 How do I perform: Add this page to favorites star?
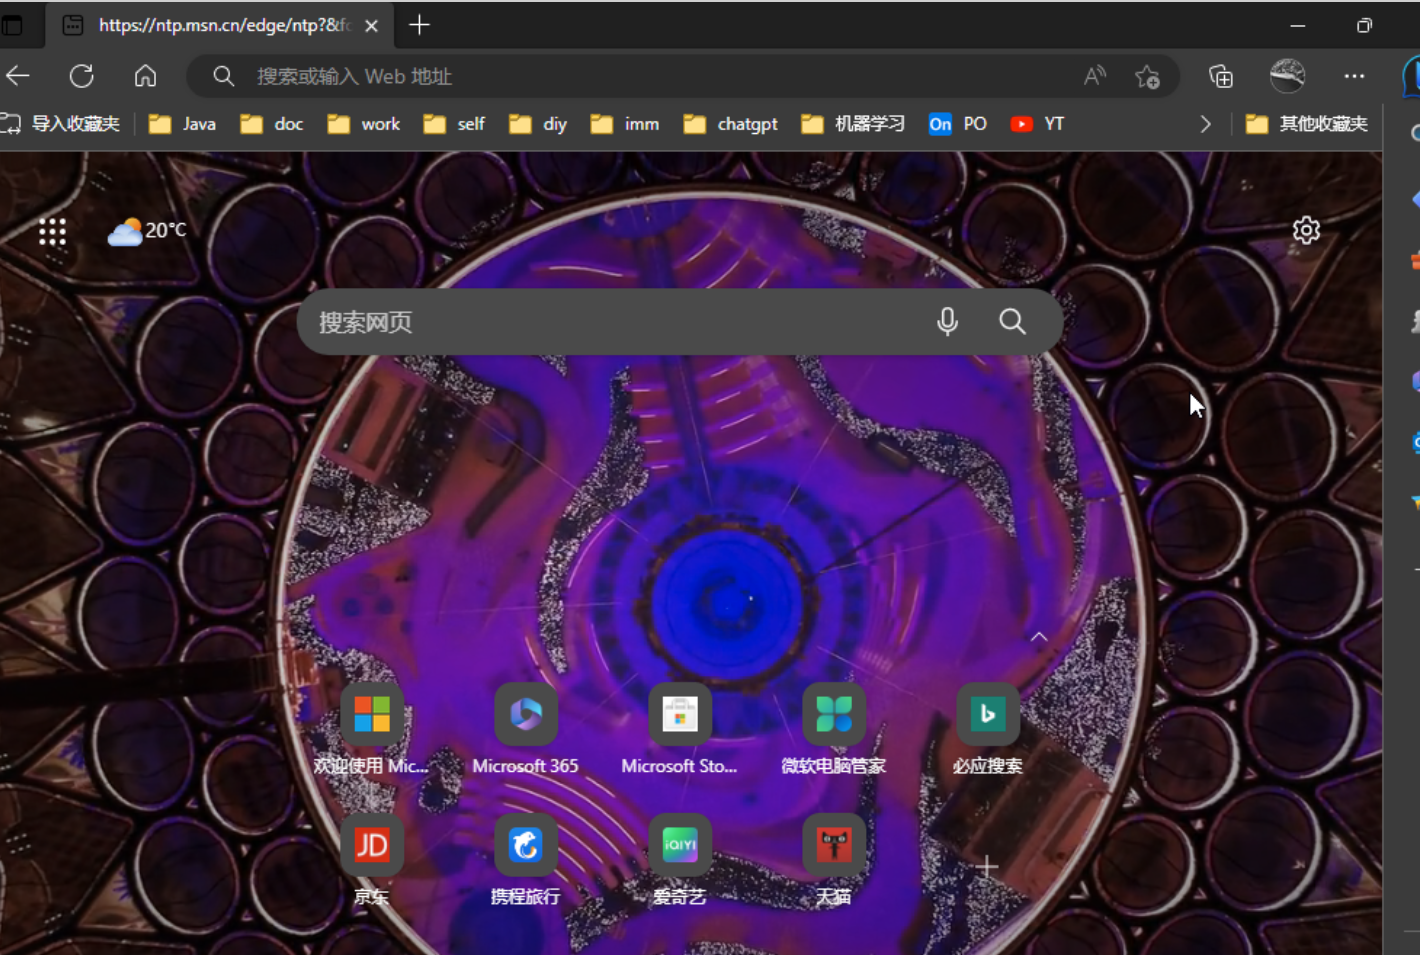click(1147, 76)
